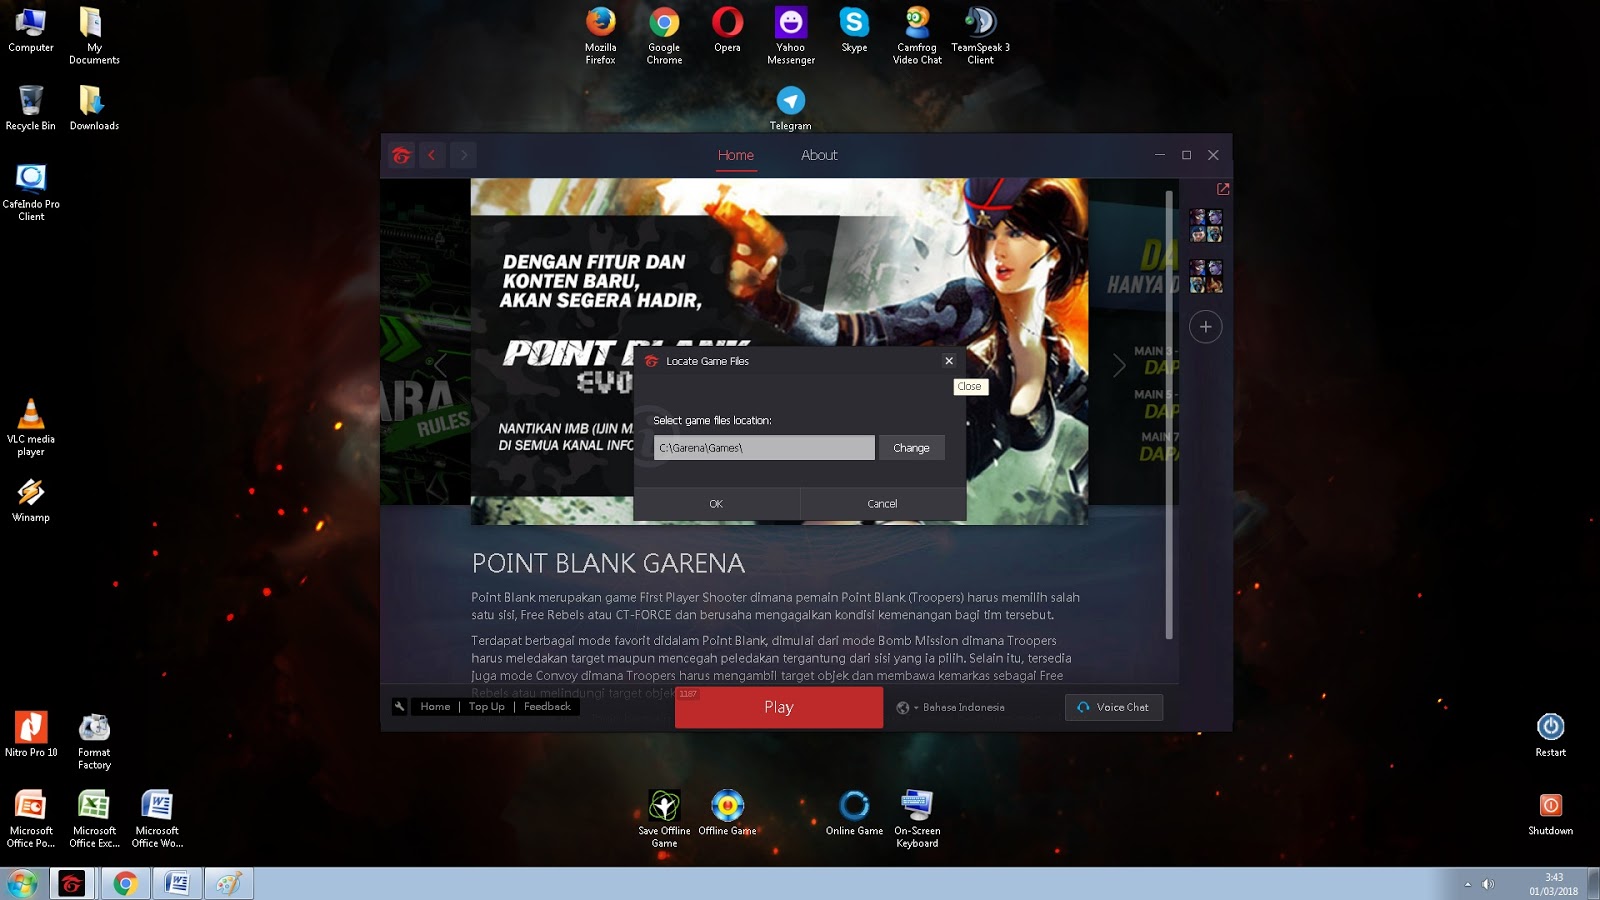Switch to the Home tab in Garena
The height and width of the screenshot is (900, 1600).
[x=736, y=155]
